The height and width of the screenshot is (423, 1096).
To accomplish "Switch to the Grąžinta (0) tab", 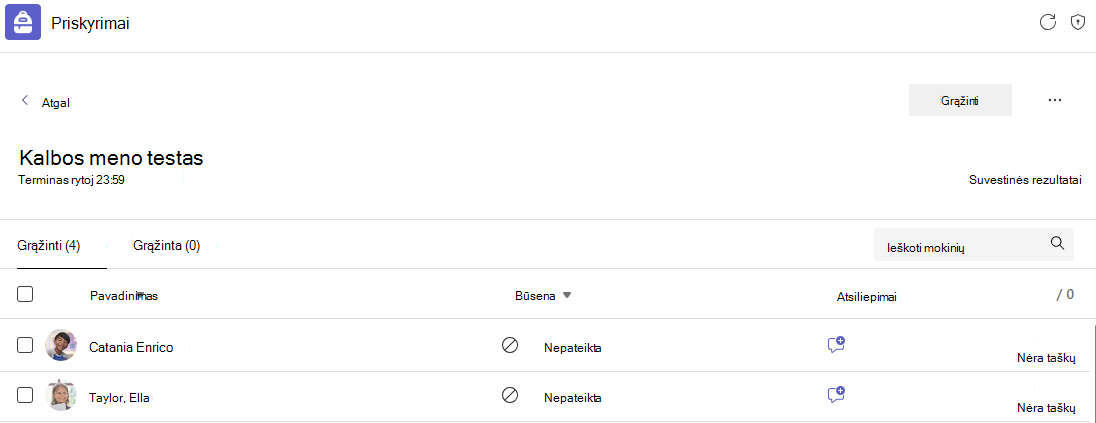I will [166, 245].
